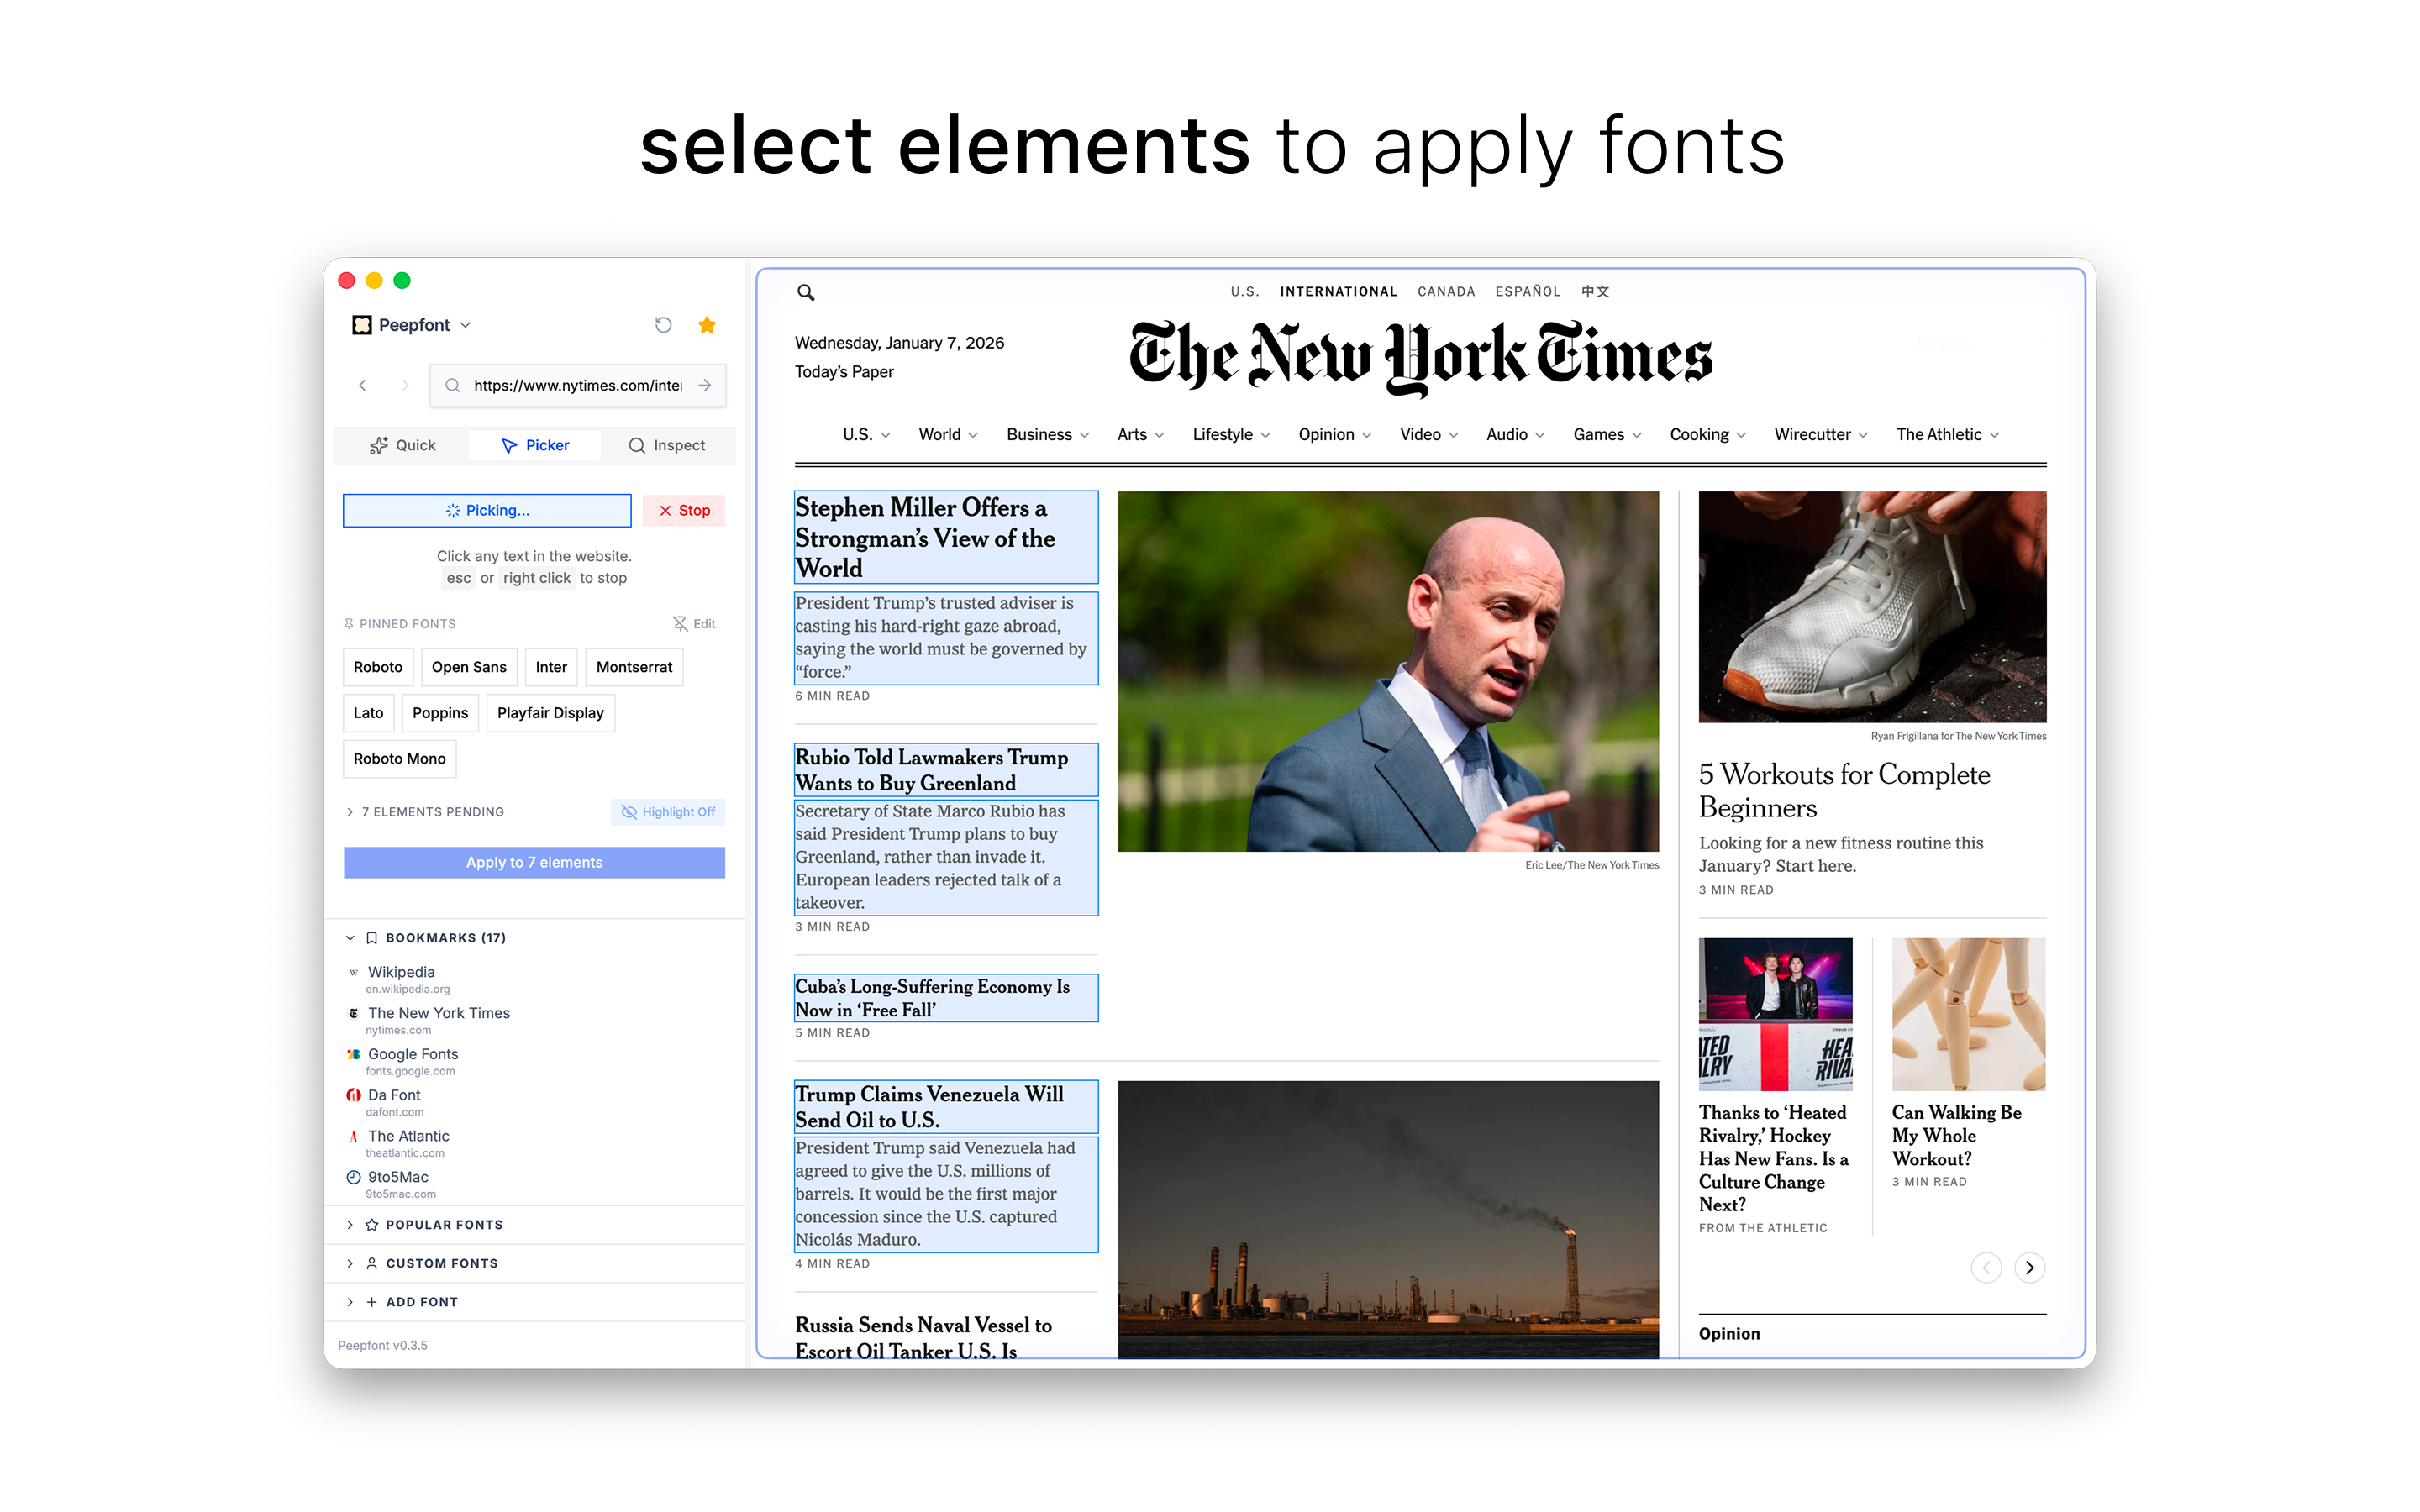Click the NYT search magnifier icon
This screenshot has width=2420, height=1512.
pos(806,292)
